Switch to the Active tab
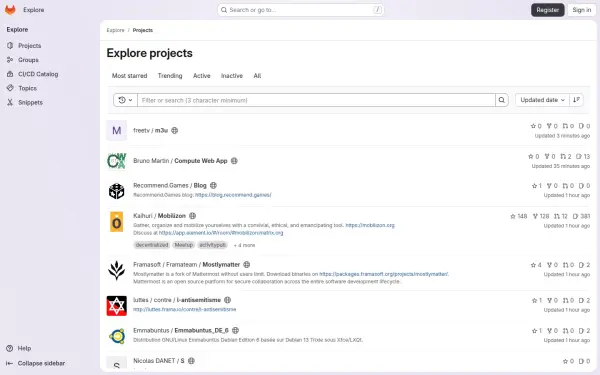Screen dimensions: 600x375 (x=202, y=76)
